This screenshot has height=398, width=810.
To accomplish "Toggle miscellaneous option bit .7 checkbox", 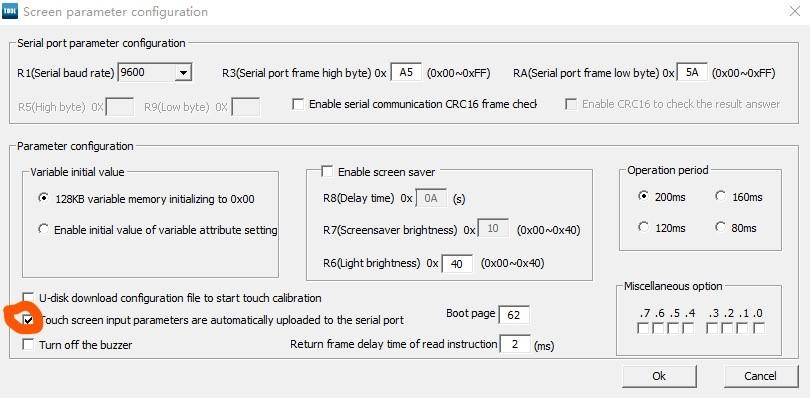I will (643, 328).
